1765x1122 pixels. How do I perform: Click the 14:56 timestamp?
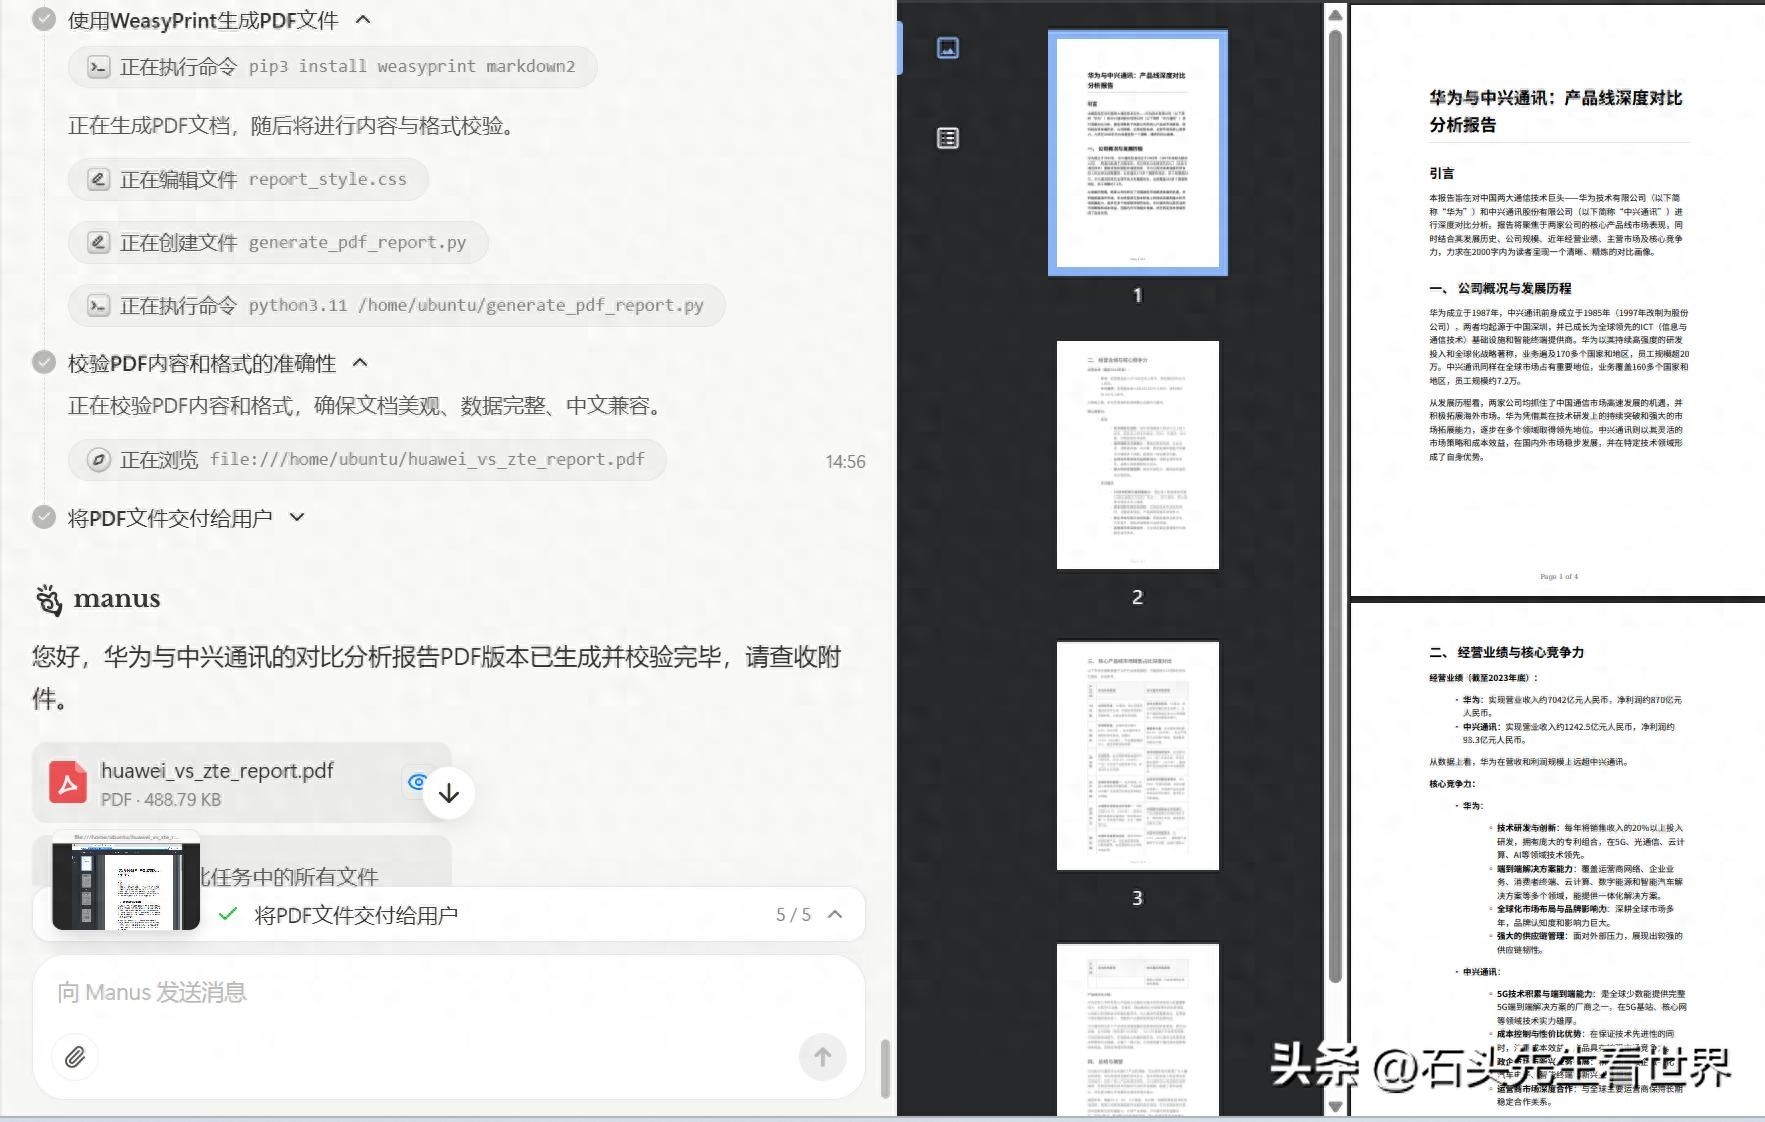(x=845, y=461)
